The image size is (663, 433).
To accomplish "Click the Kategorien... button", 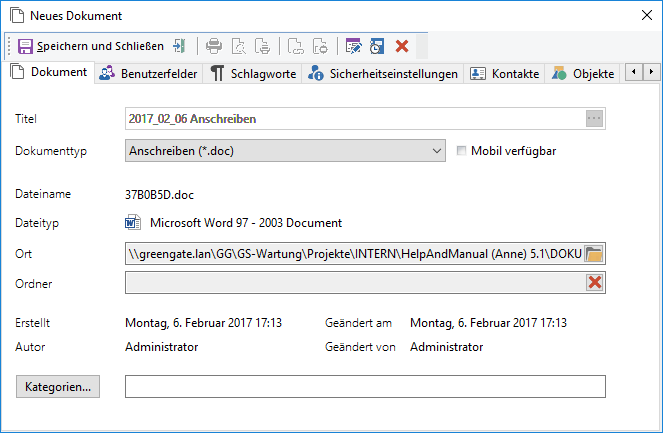I will (58, 386).
